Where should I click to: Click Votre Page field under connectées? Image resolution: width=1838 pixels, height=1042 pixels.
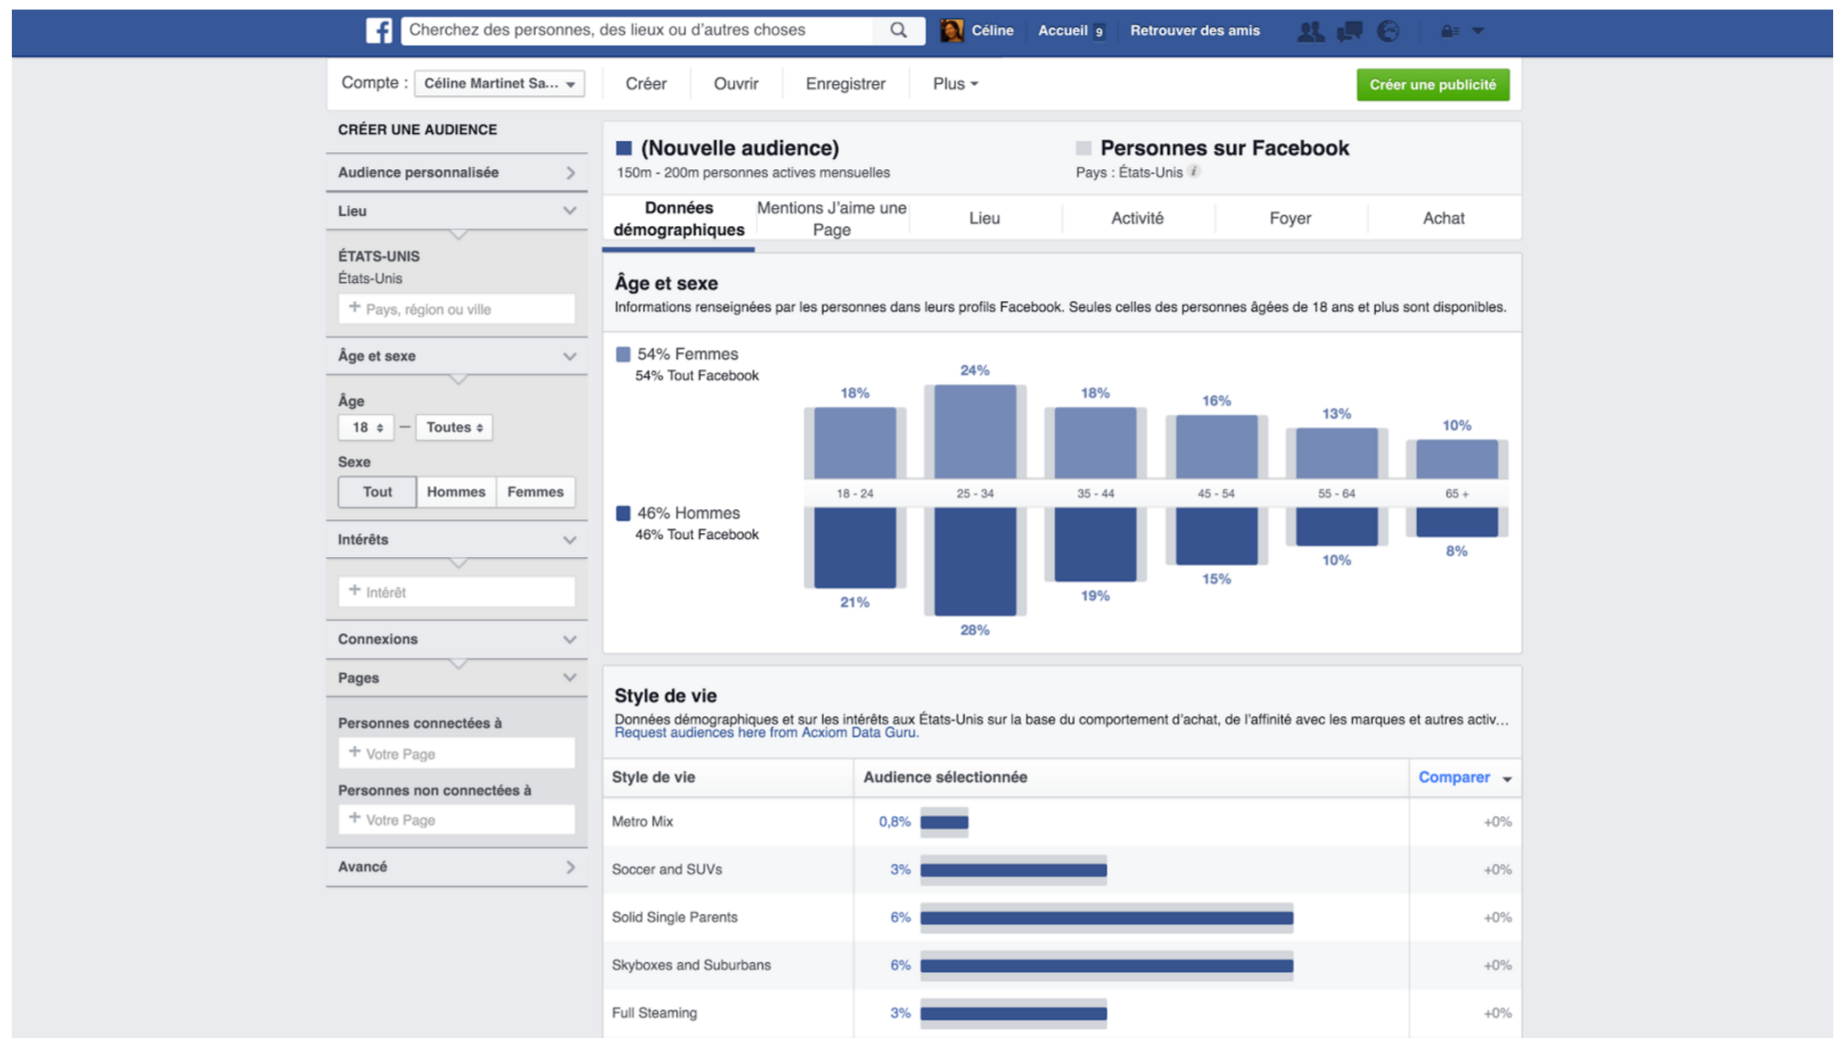click(x=457, y=753)
